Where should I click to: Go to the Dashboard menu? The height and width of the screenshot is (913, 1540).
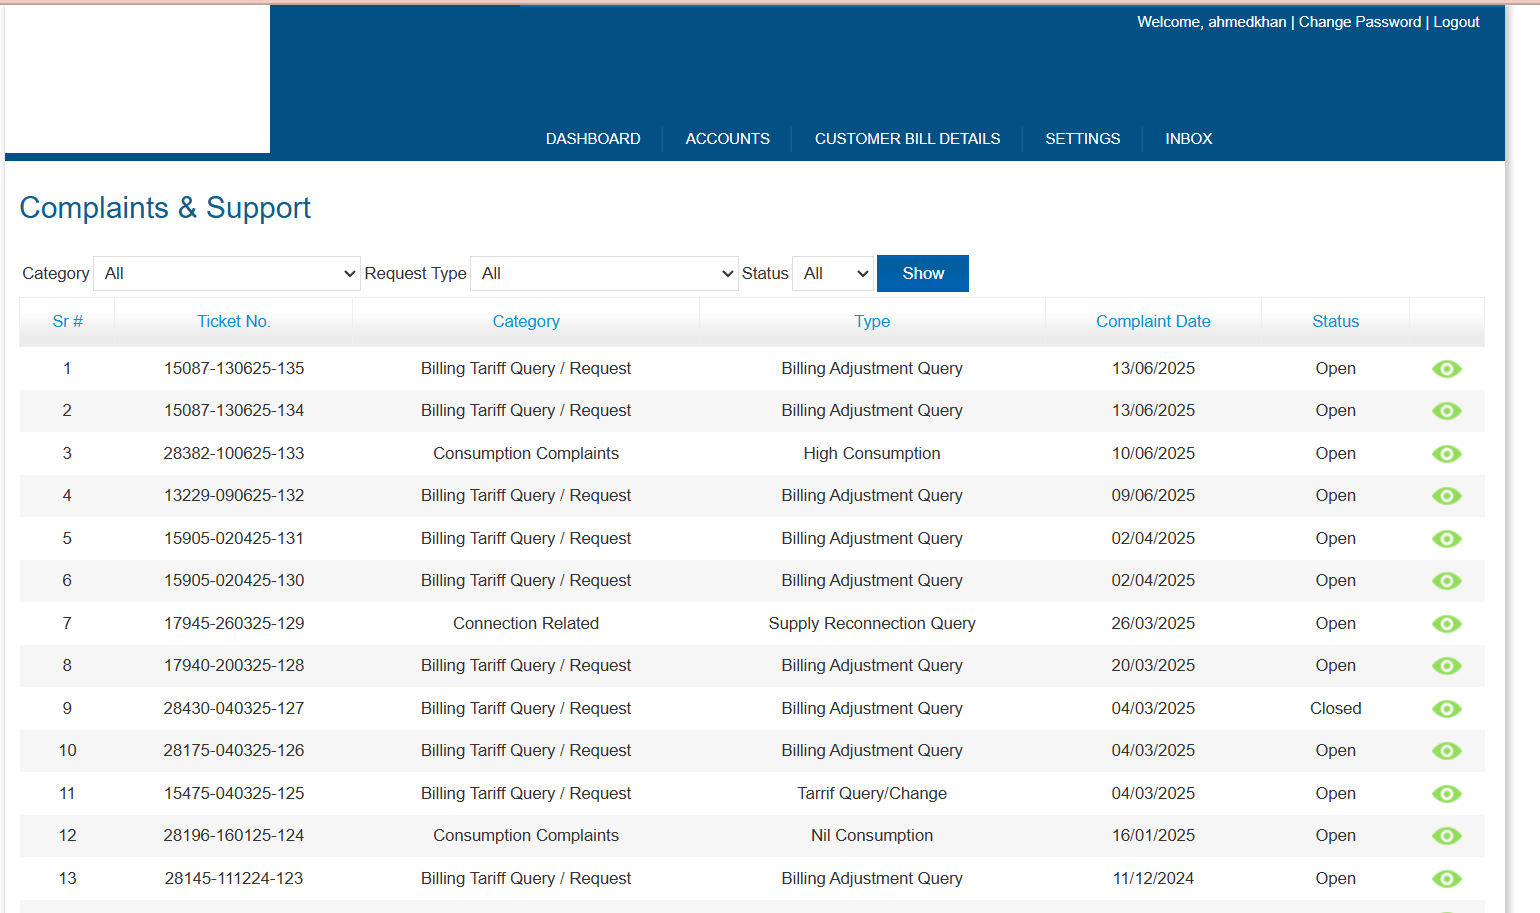593,139
